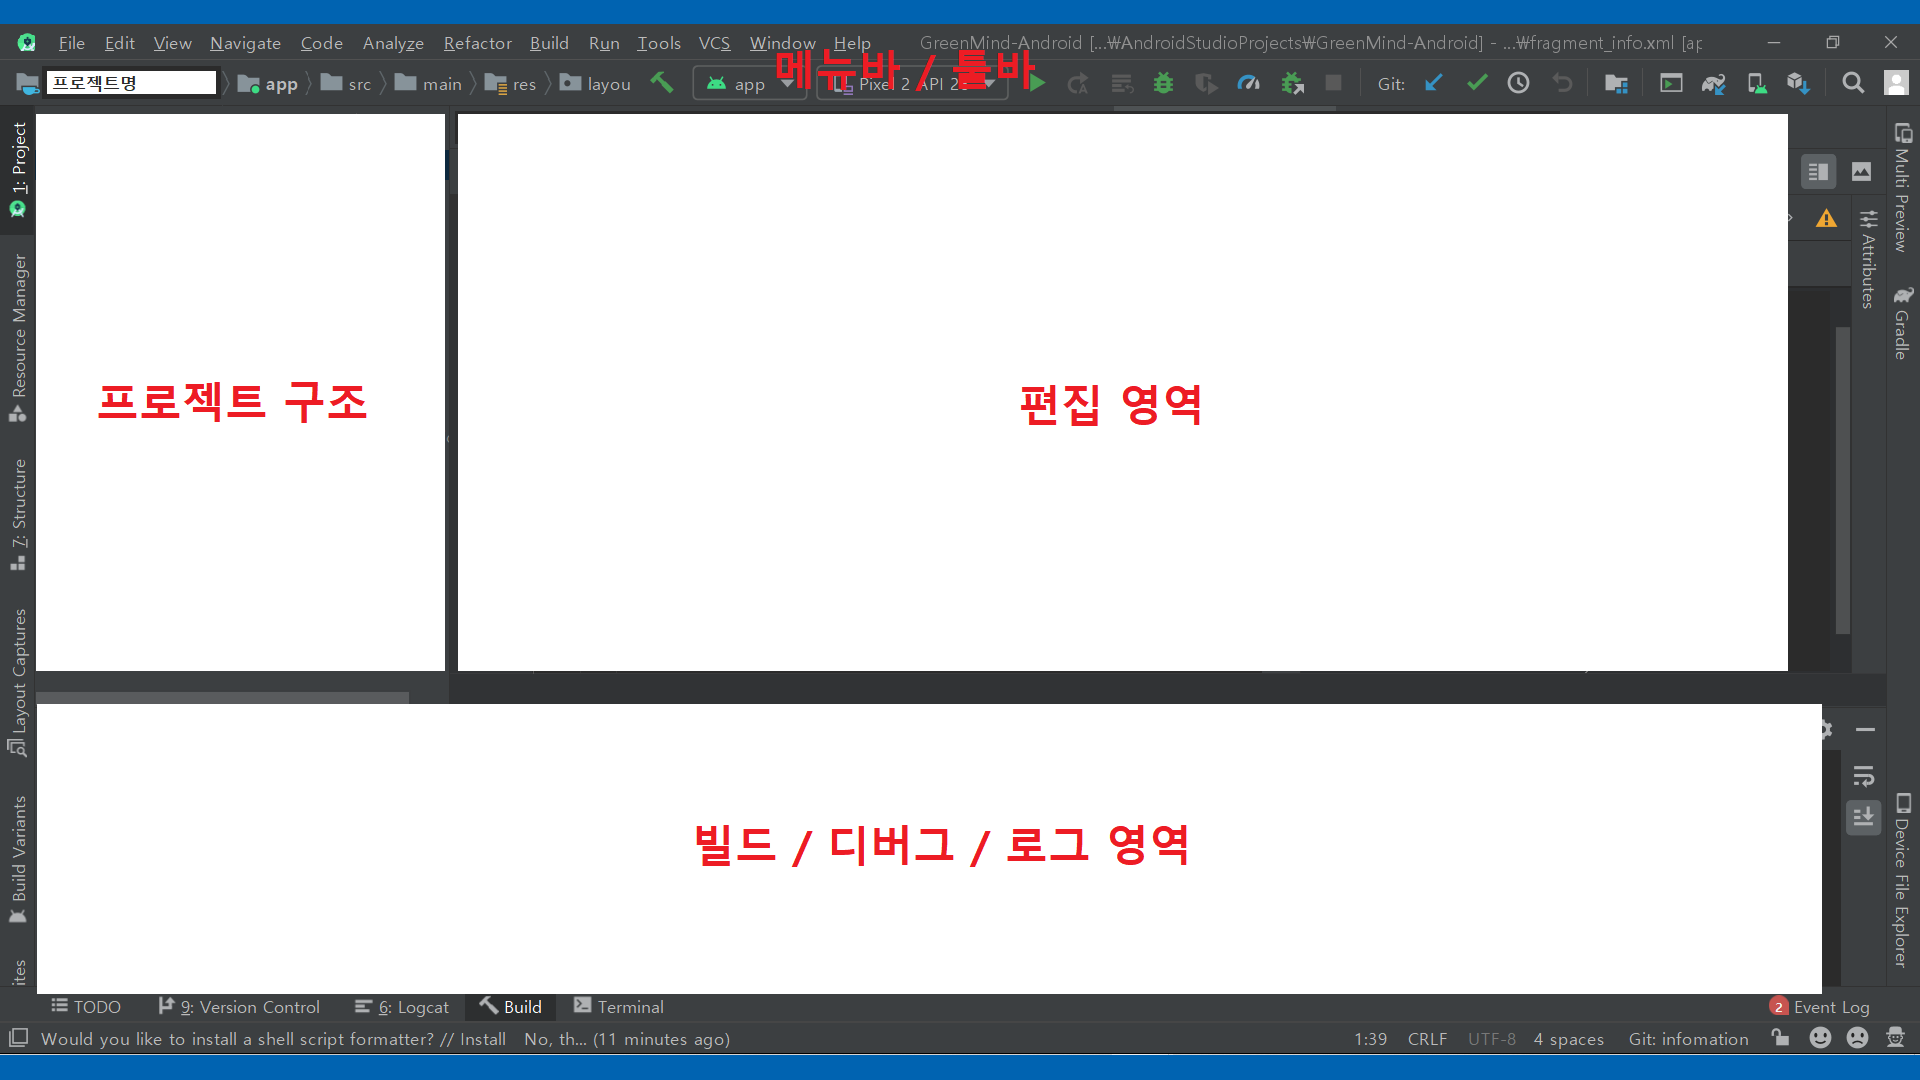Screen dimensions: 1920x1080
Task: Open the Refactor menu
Action: (477, 43)
